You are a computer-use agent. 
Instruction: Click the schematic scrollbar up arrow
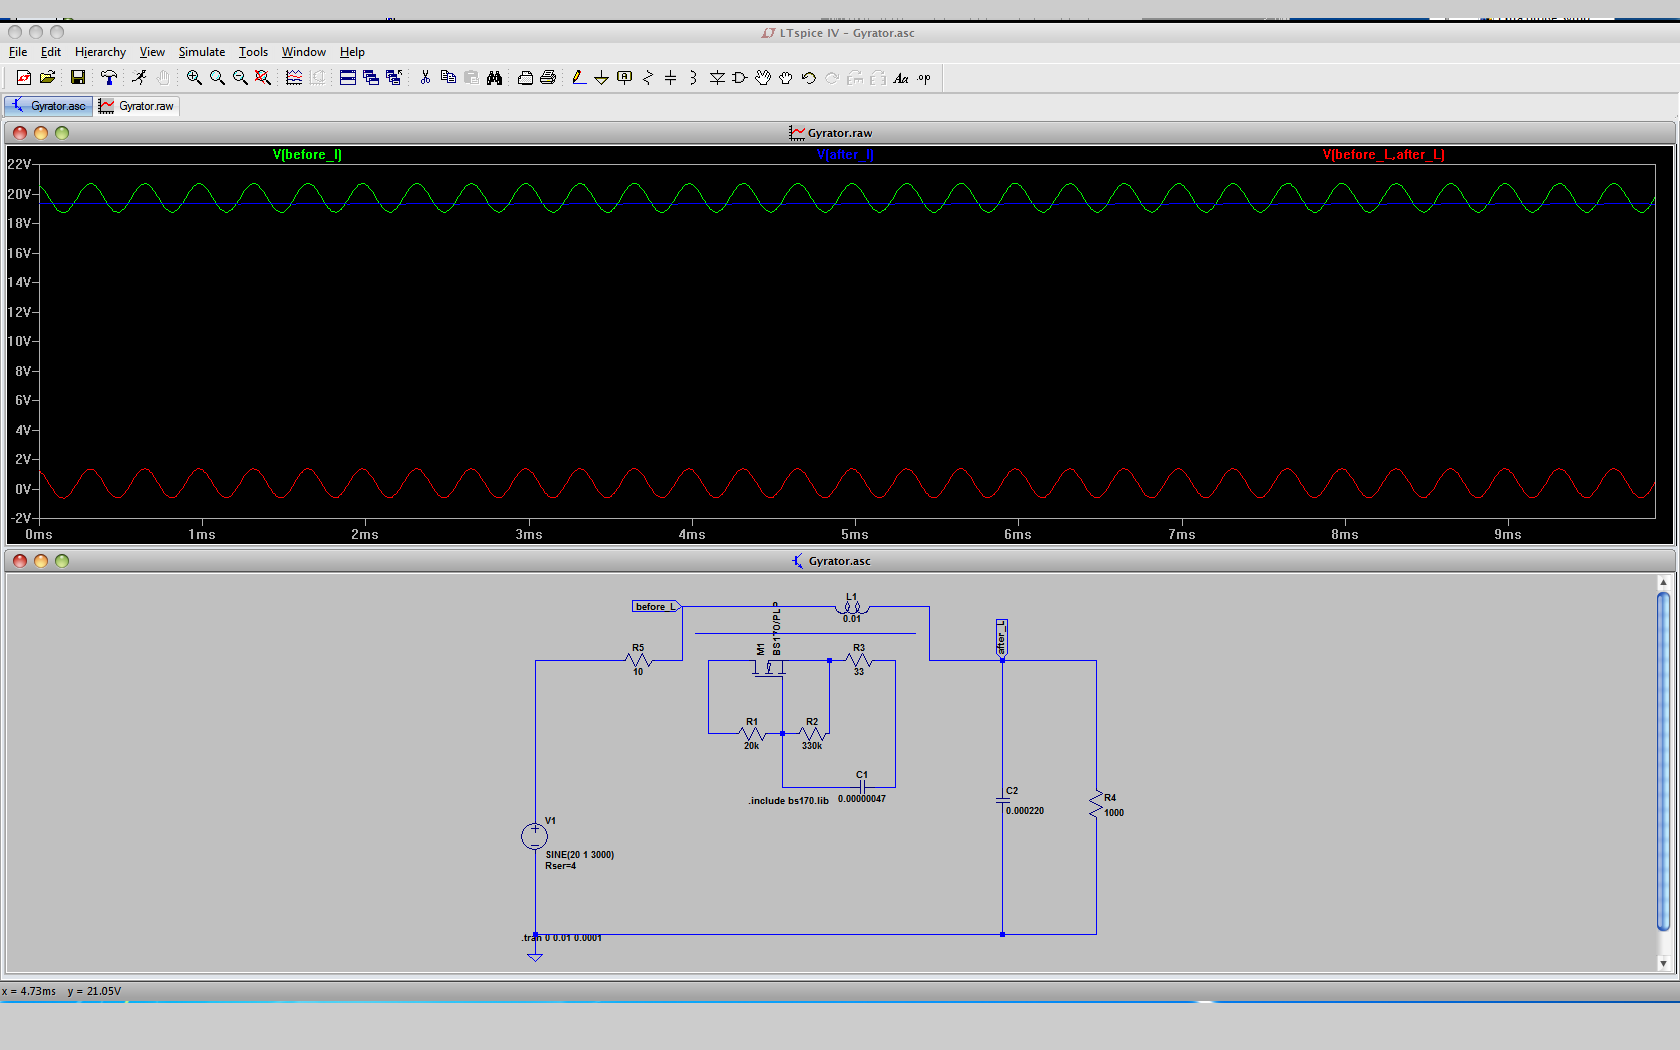tap(1664, 582)
